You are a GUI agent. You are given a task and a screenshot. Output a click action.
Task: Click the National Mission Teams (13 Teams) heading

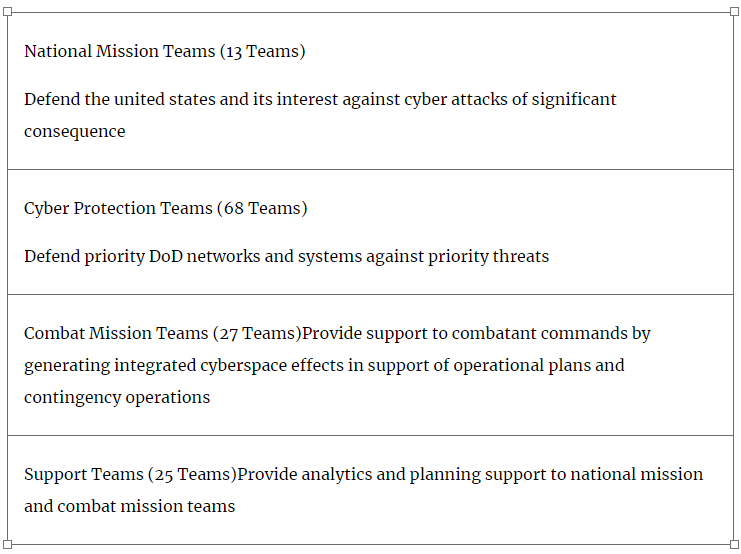[164, 51]
